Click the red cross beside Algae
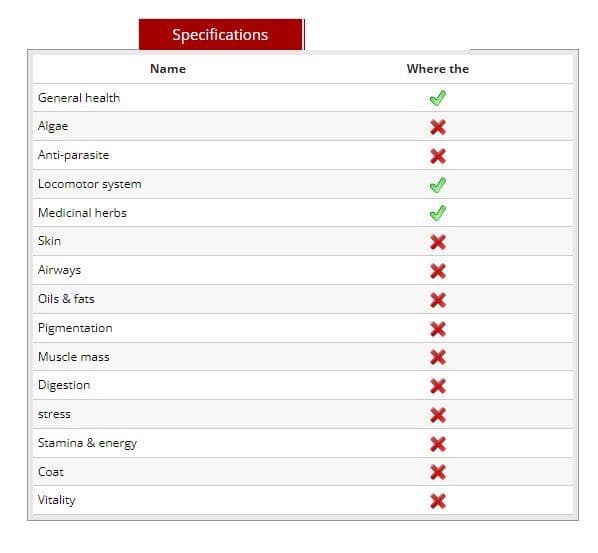 (437, 127)
